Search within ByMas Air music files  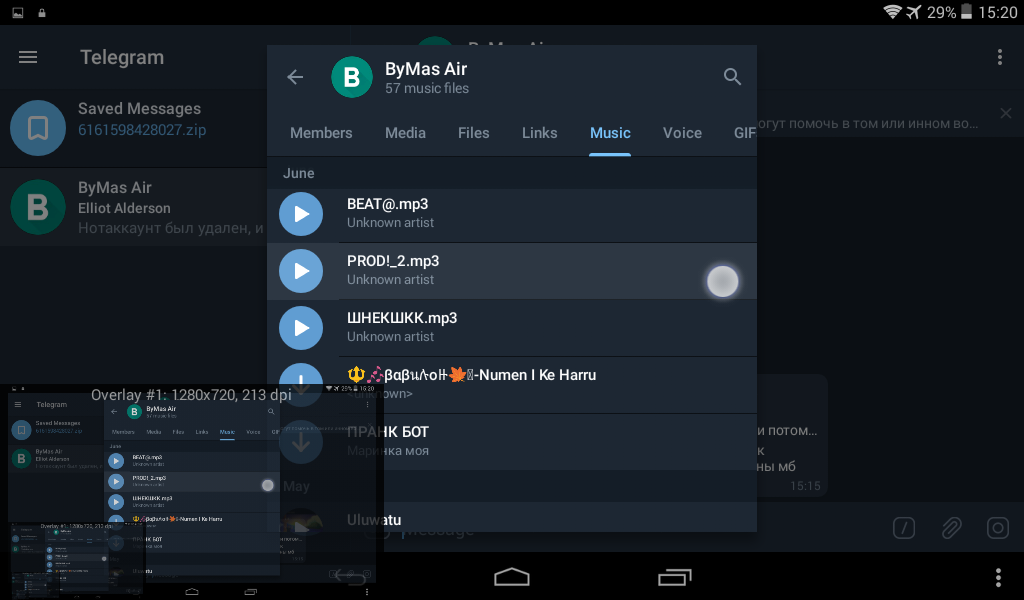tap(732, 77)
